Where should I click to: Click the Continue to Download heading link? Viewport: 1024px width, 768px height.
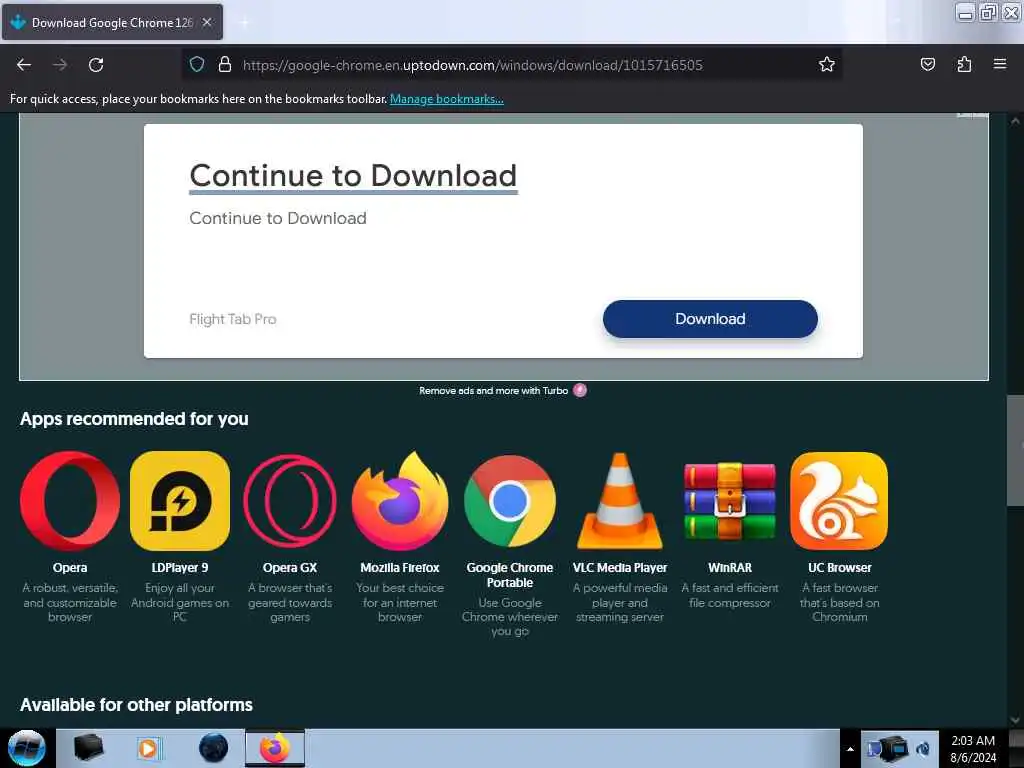(x=353, y=176)
